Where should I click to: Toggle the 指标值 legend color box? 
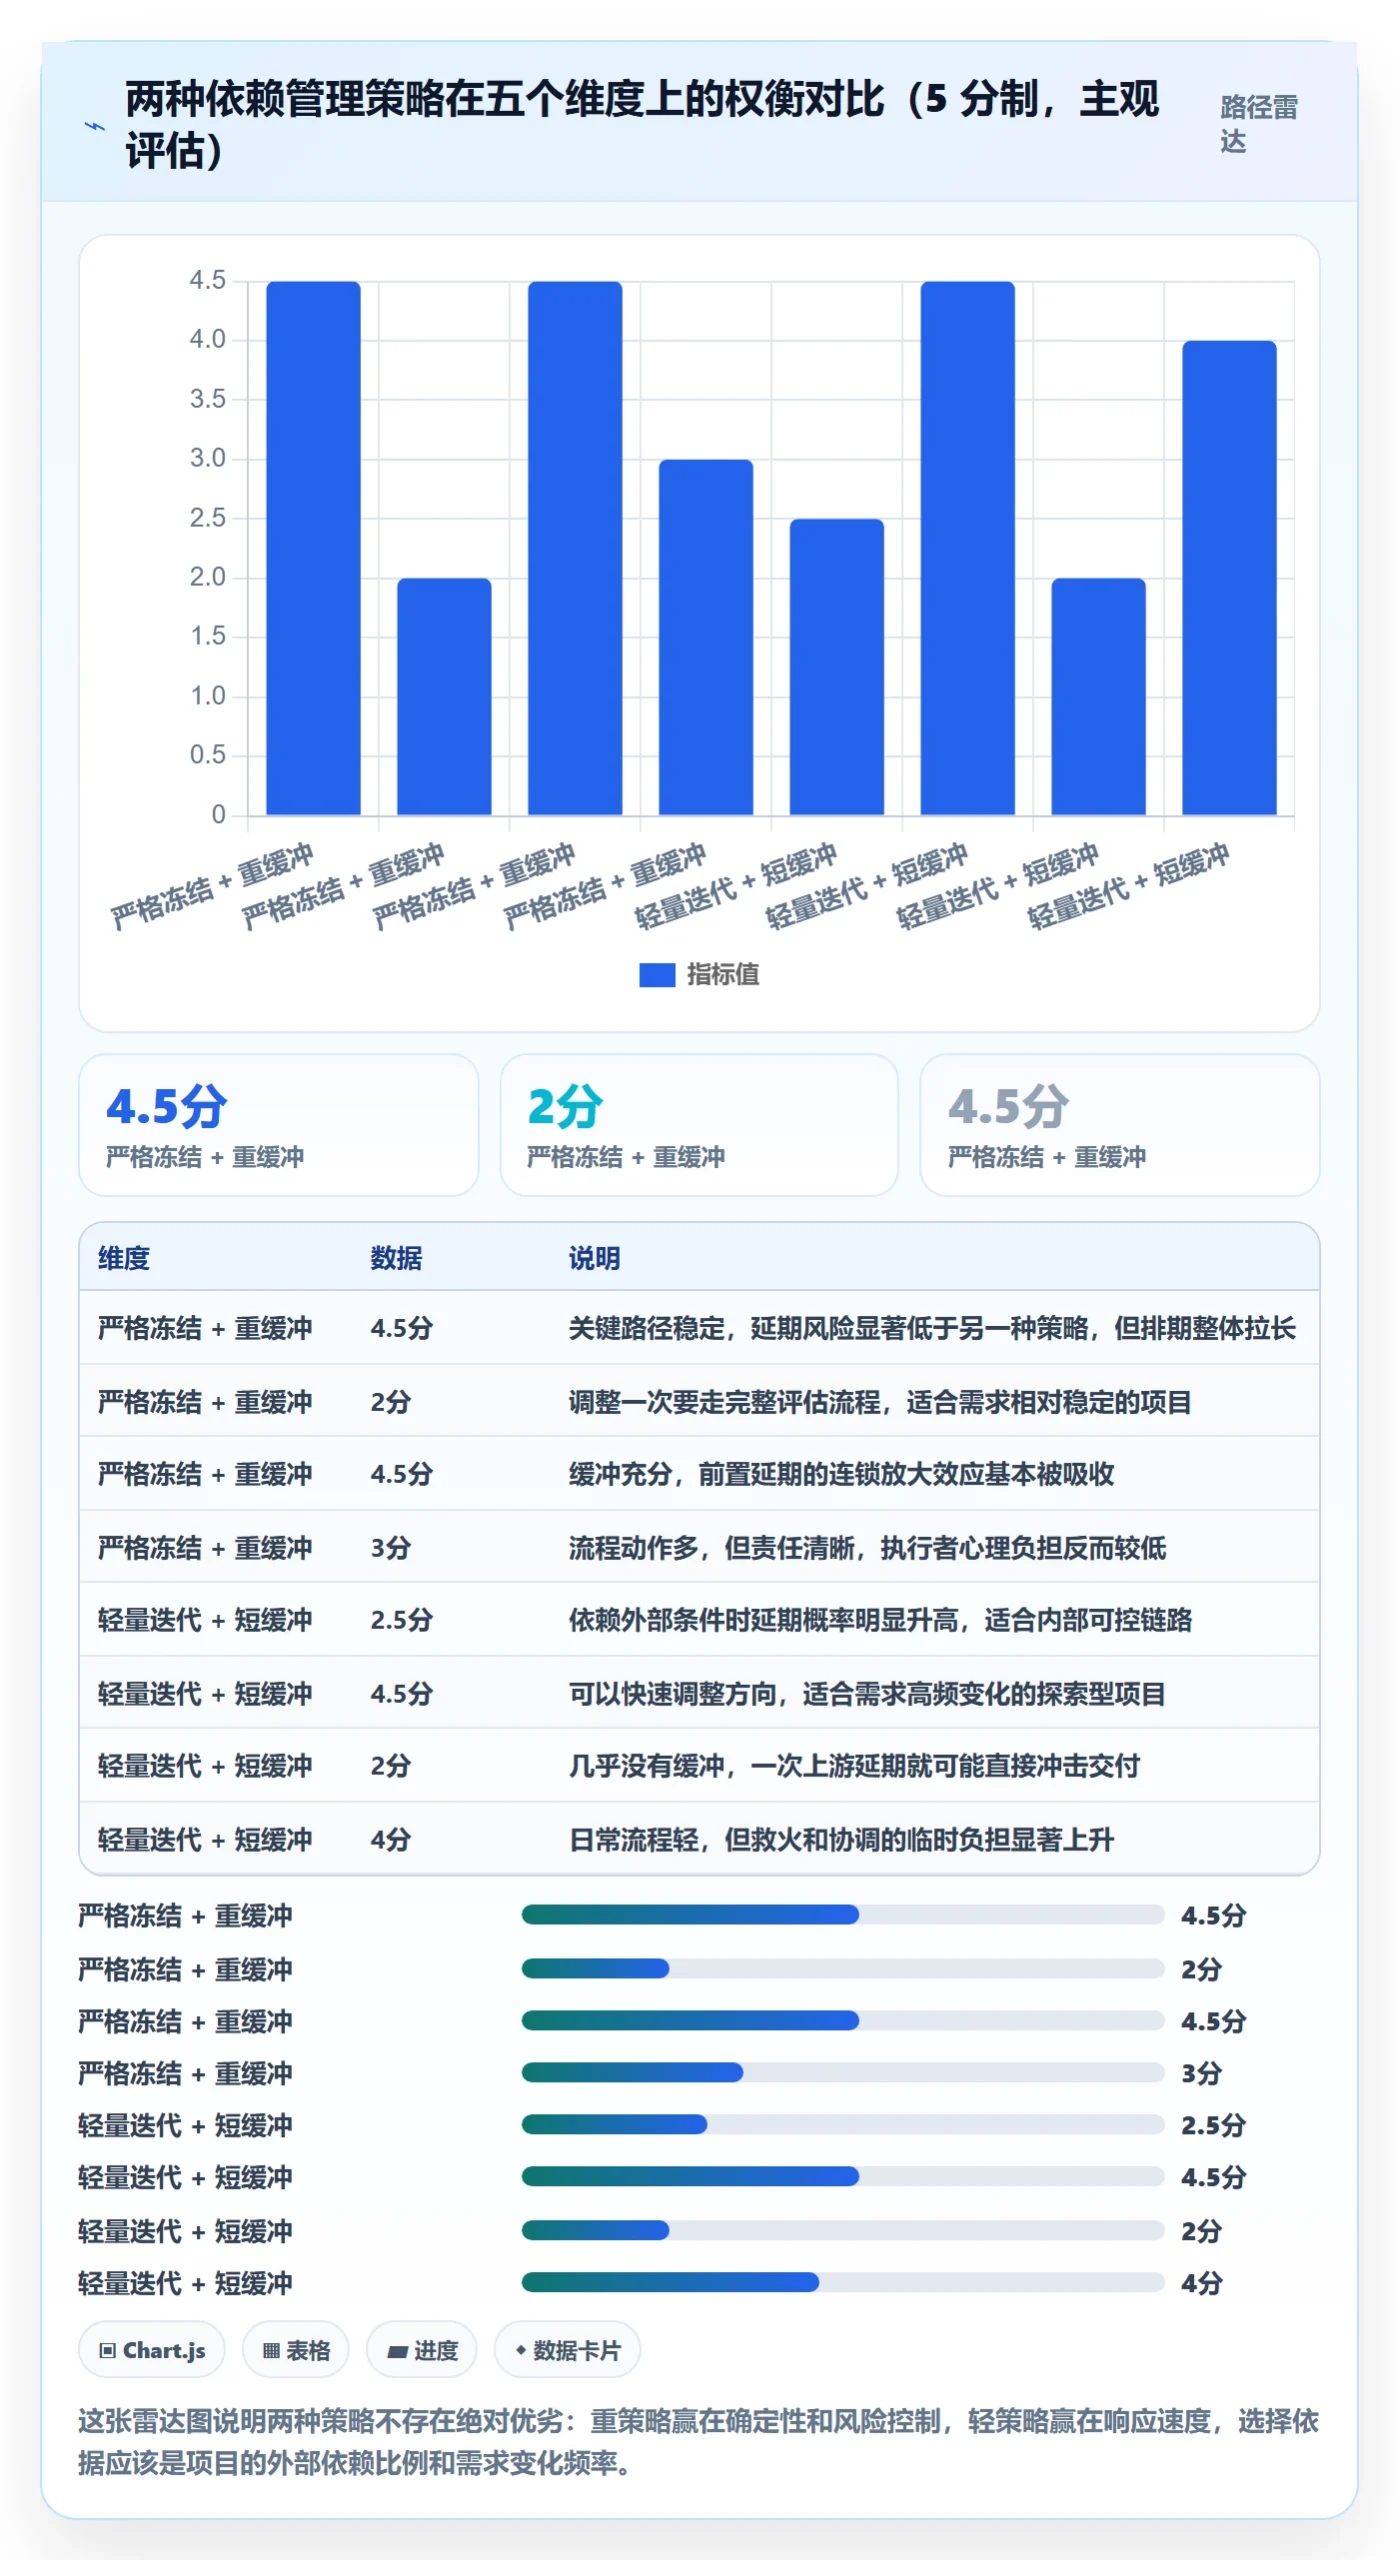tap(657, 974)
